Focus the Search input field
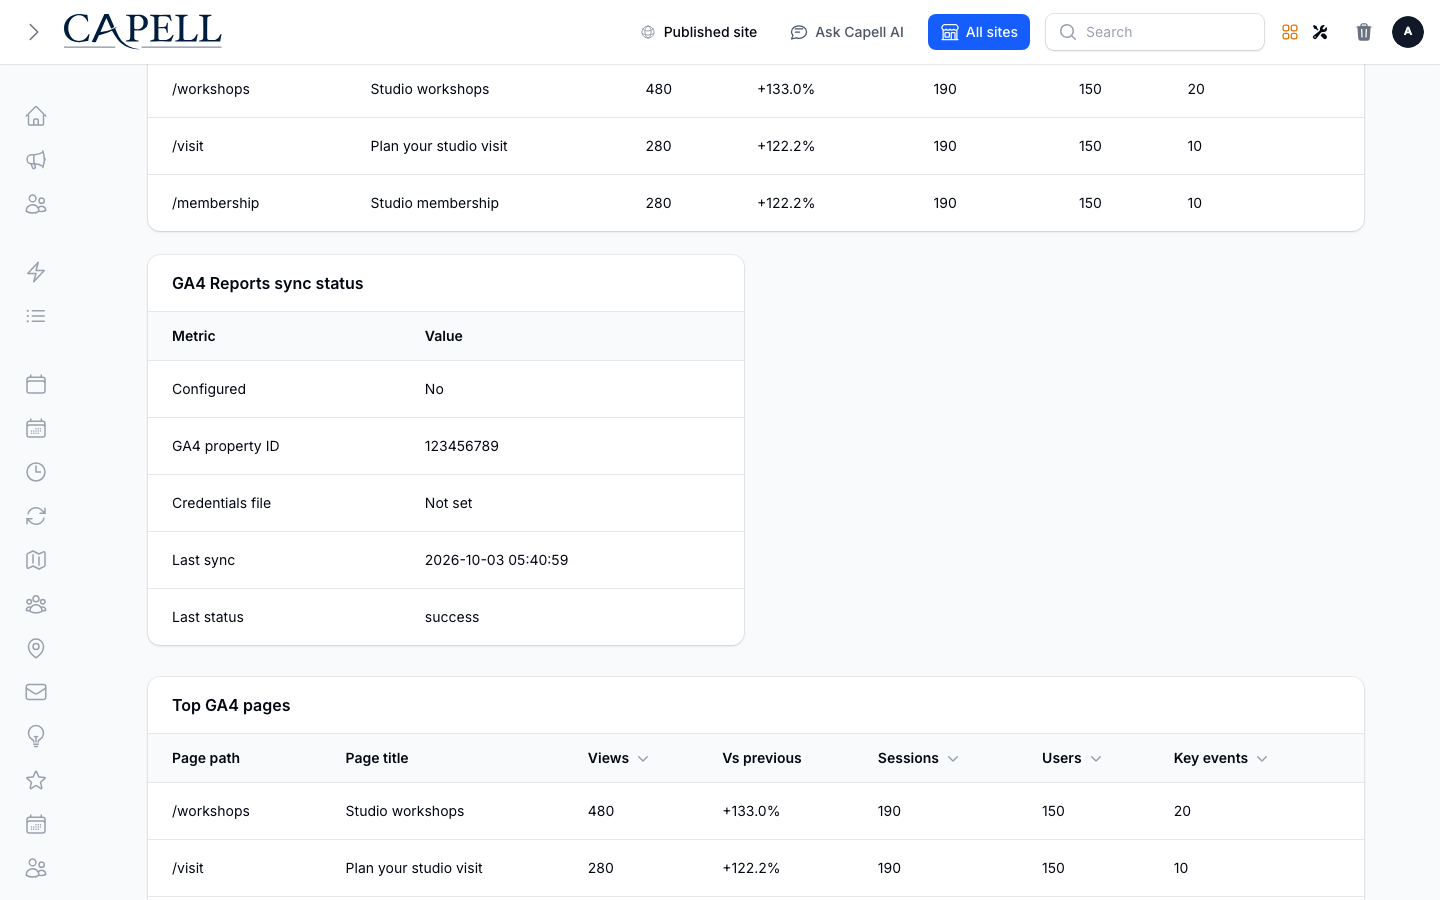This screenshot has width=1440, height=900. (1155, 32)
